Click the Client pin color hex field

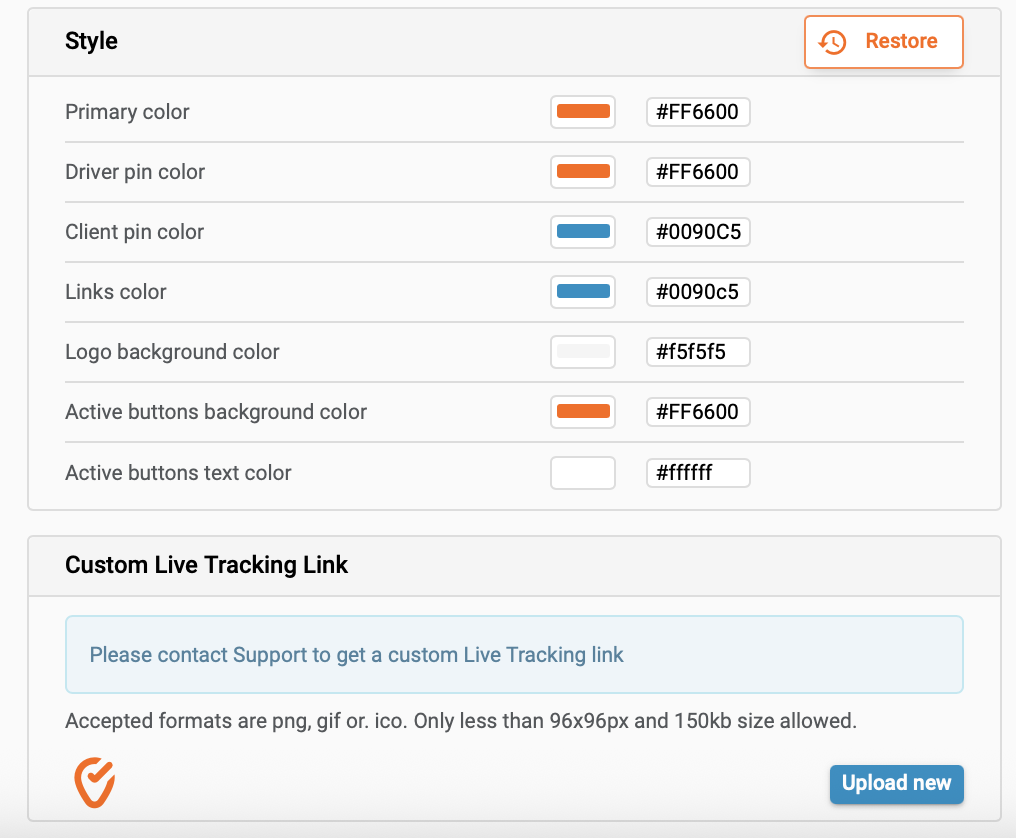(x=698, y=232)
